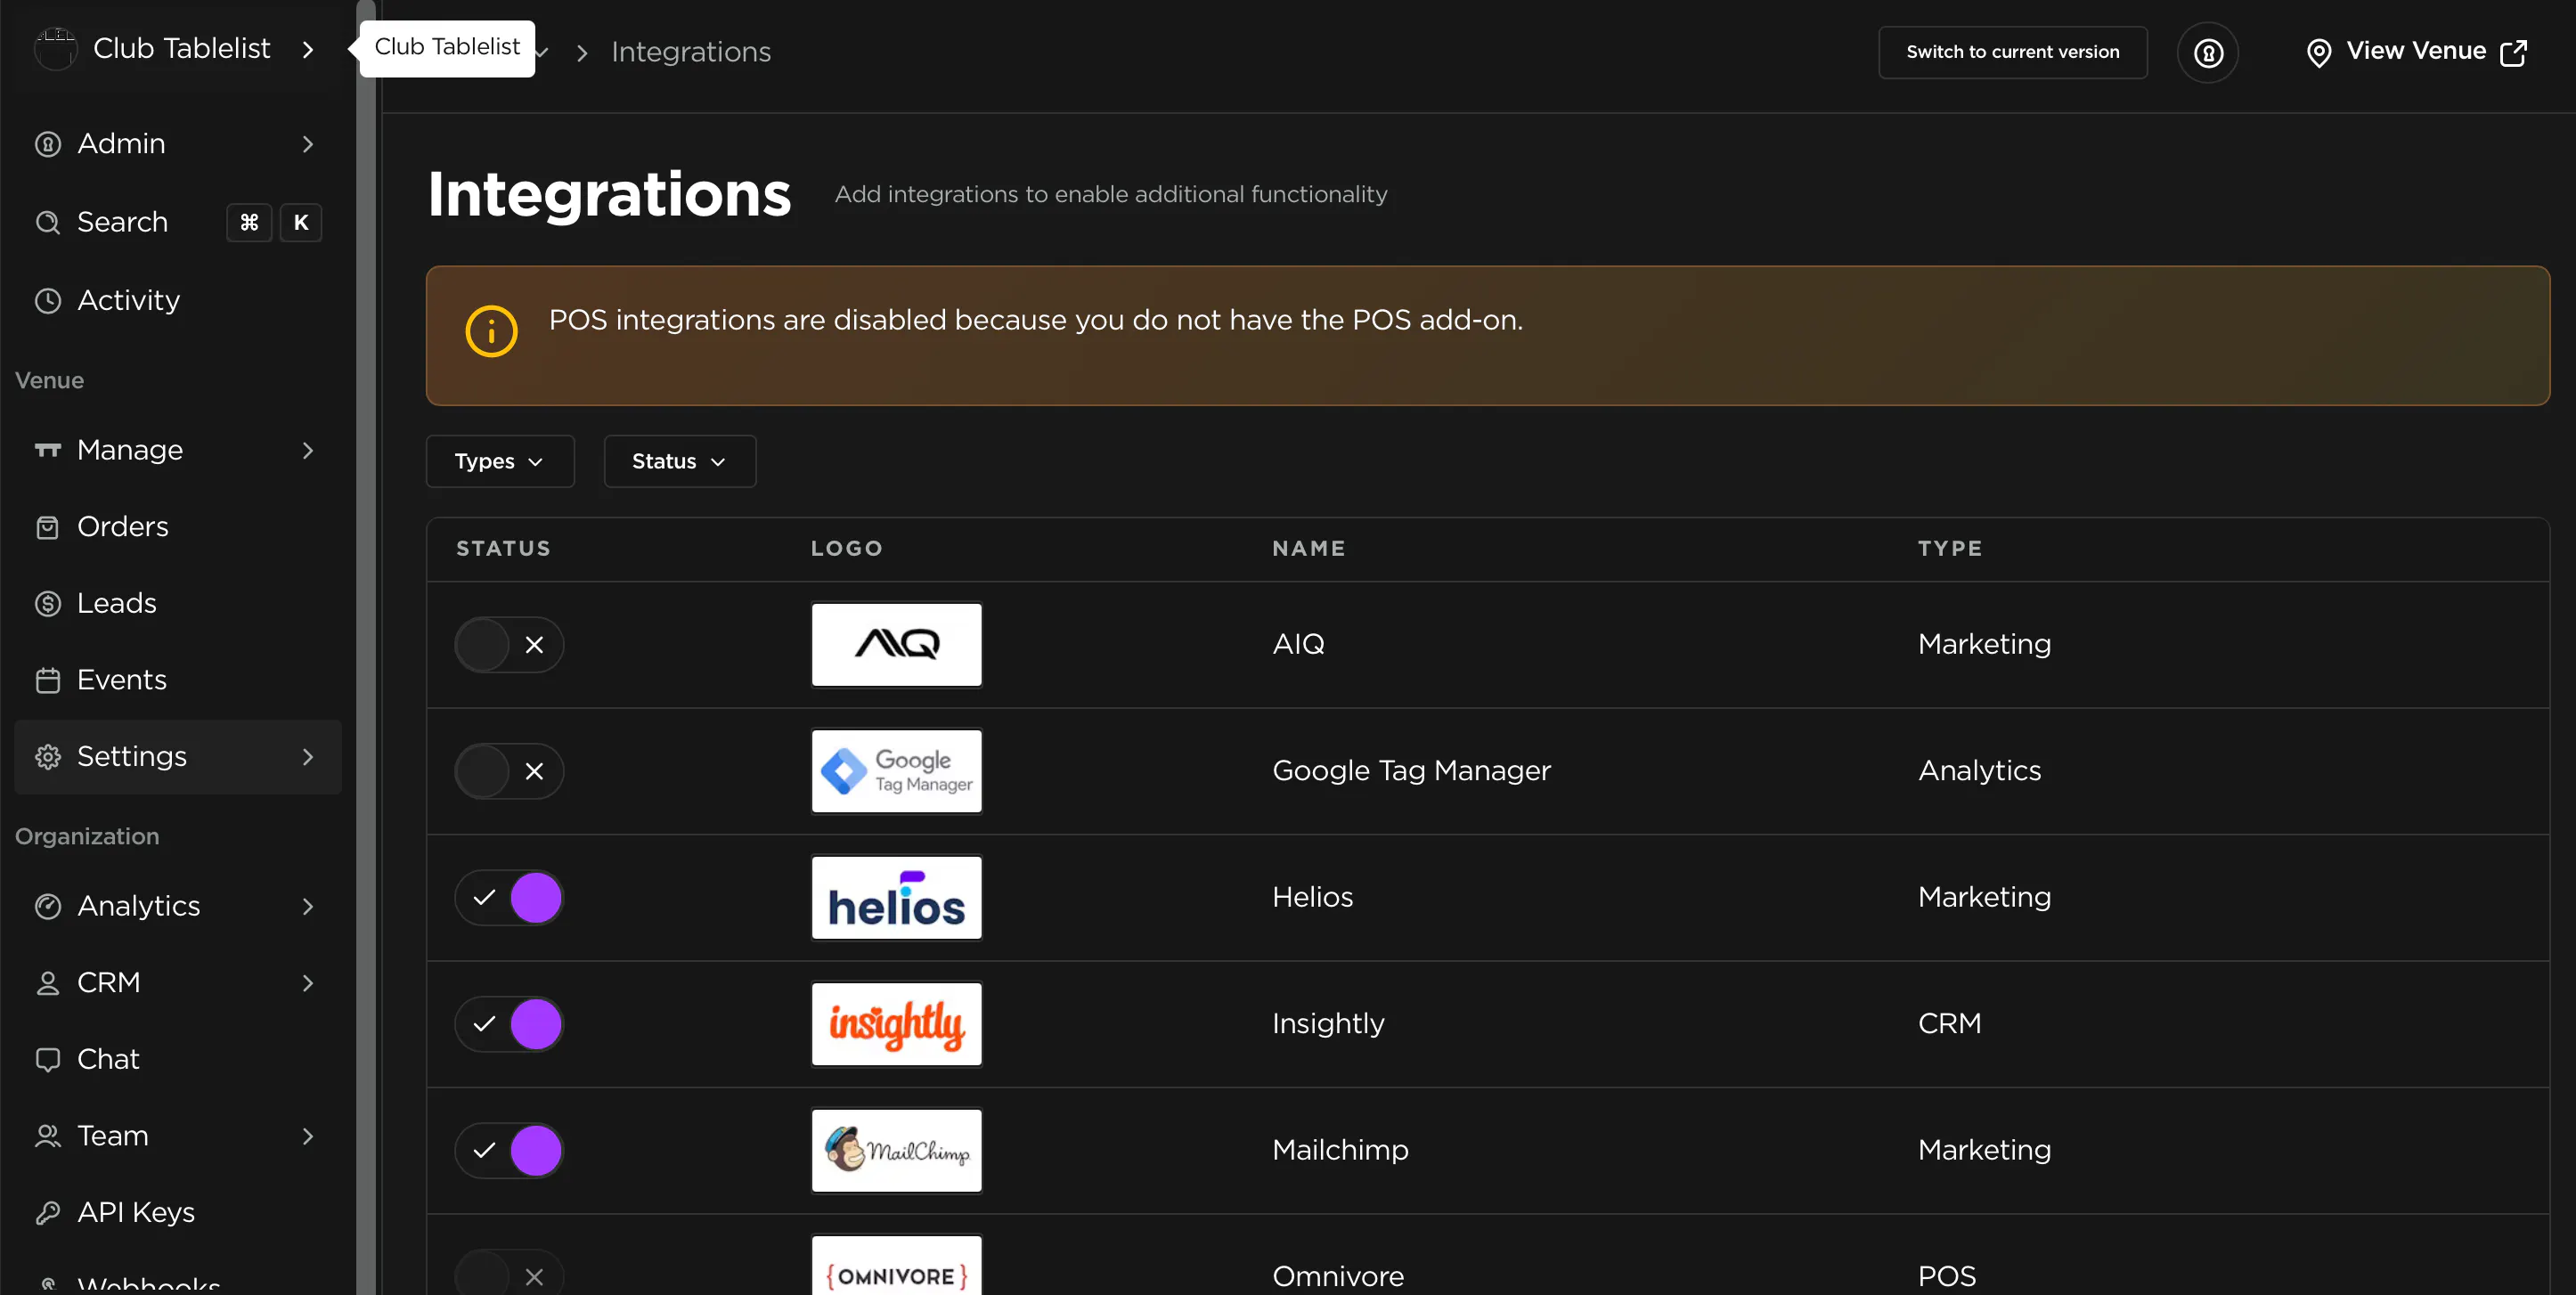The image size is (2576, 1295).
Task: Click the Search magnifier icon
Action: coord(48,222)
